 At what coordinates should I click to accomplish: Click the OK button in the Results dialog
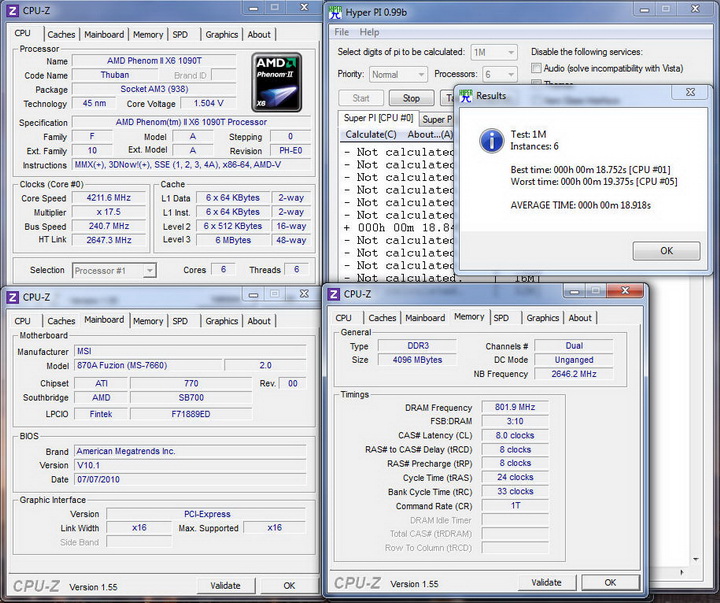[x=666, y=251]
